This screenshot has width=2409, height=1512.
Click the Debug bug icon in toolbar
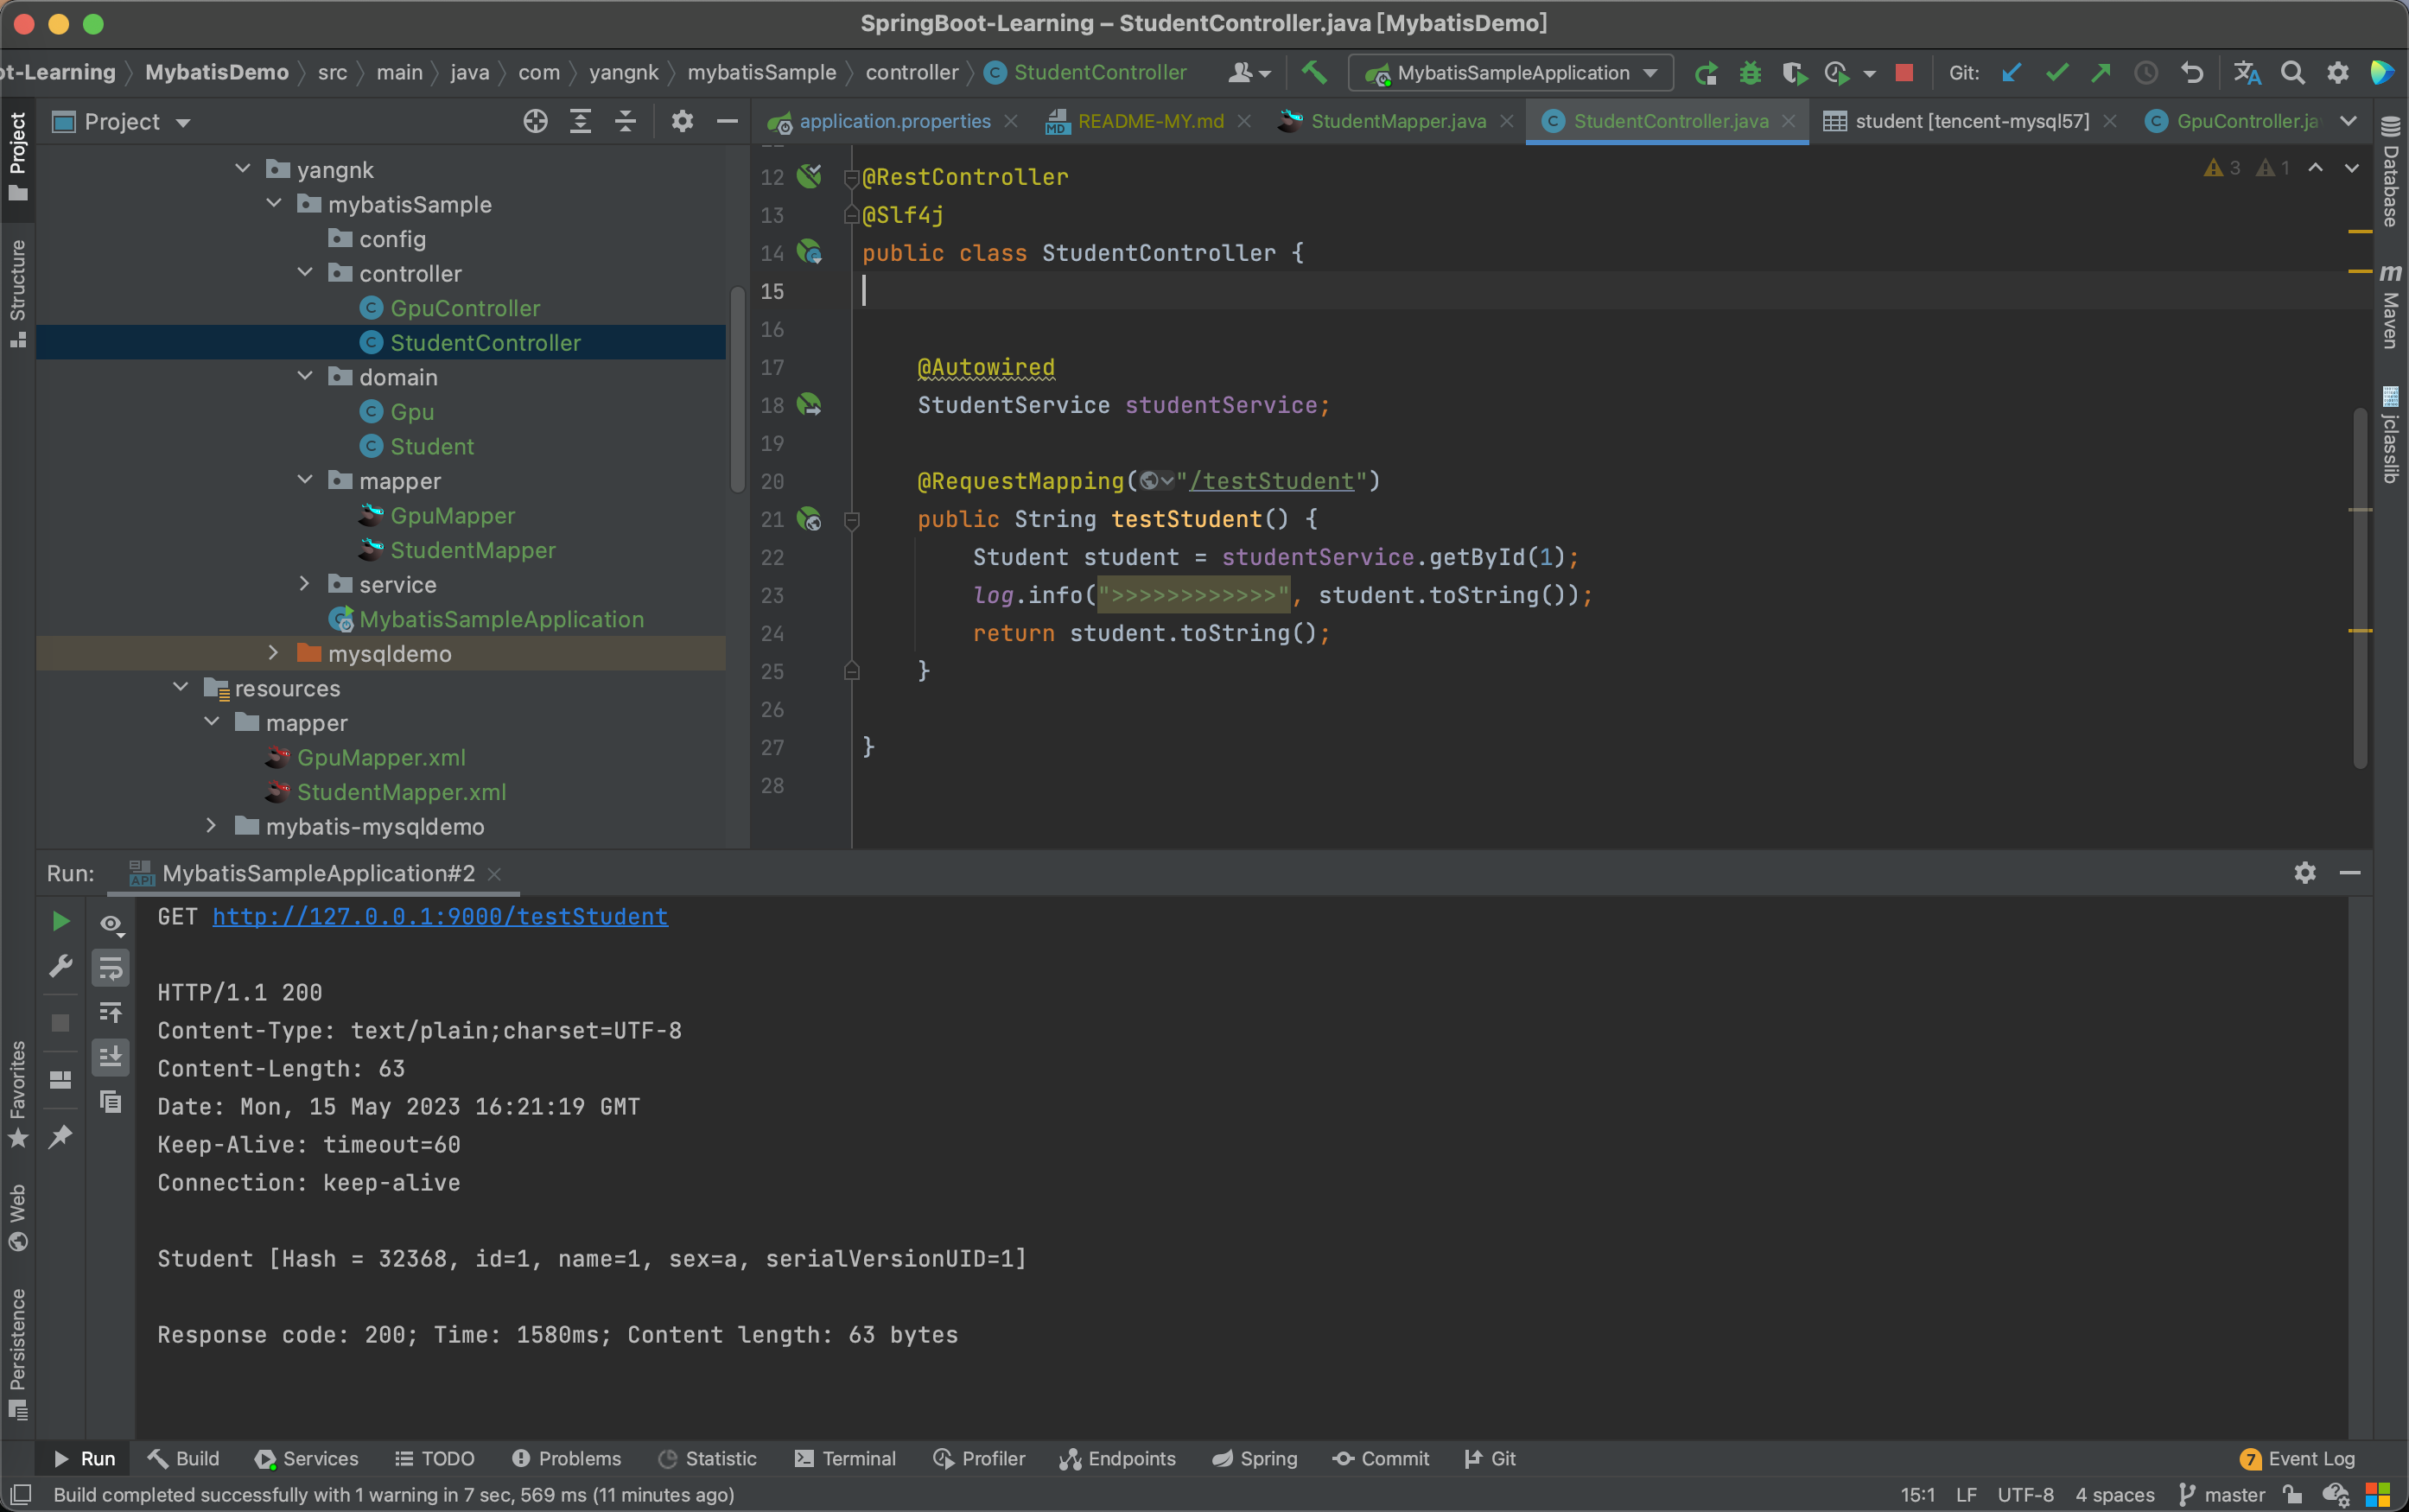(1750, 73)
